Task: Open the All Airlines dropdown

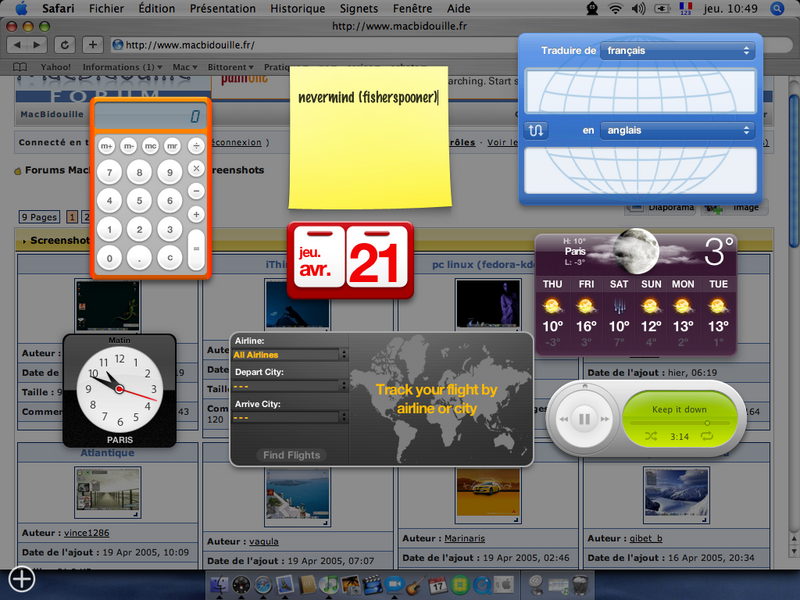Action: point(290,355)
